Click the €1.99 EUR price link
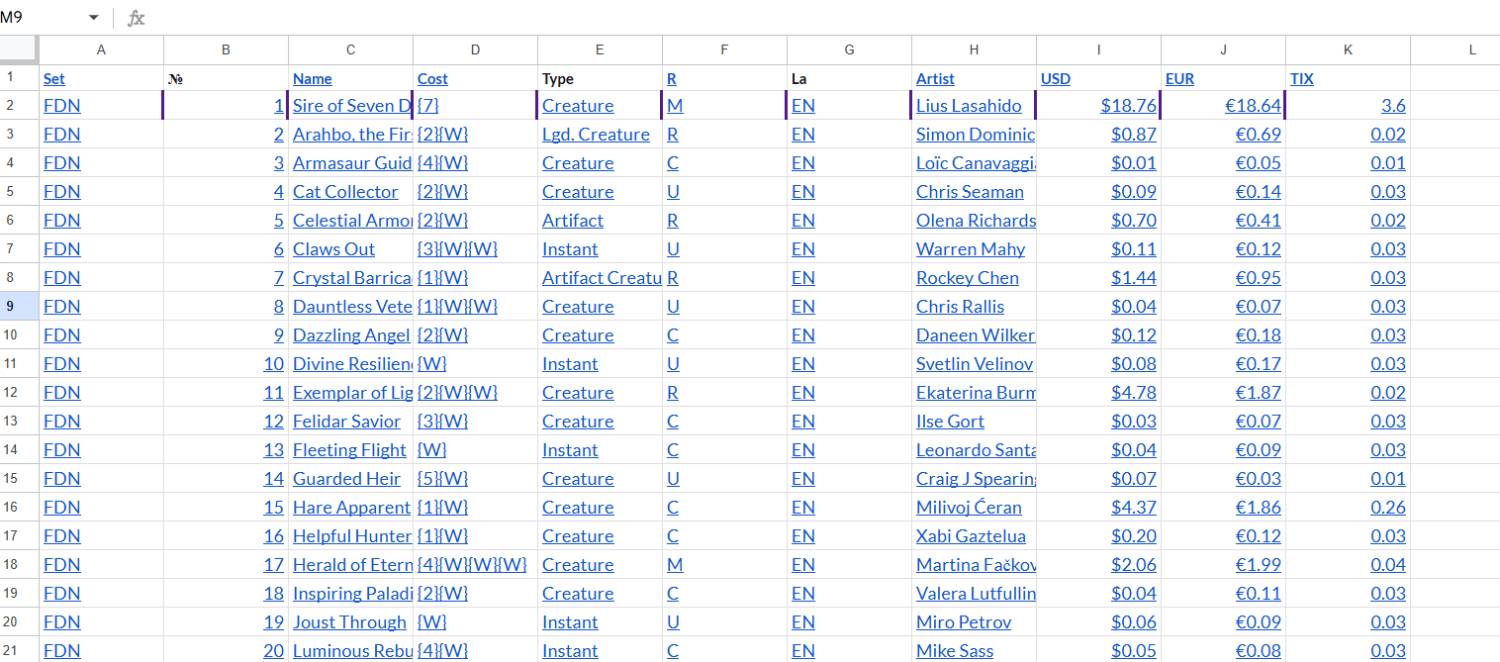Image resolution: width=1500 pixels, height=662 pixels. point(1257,565)
